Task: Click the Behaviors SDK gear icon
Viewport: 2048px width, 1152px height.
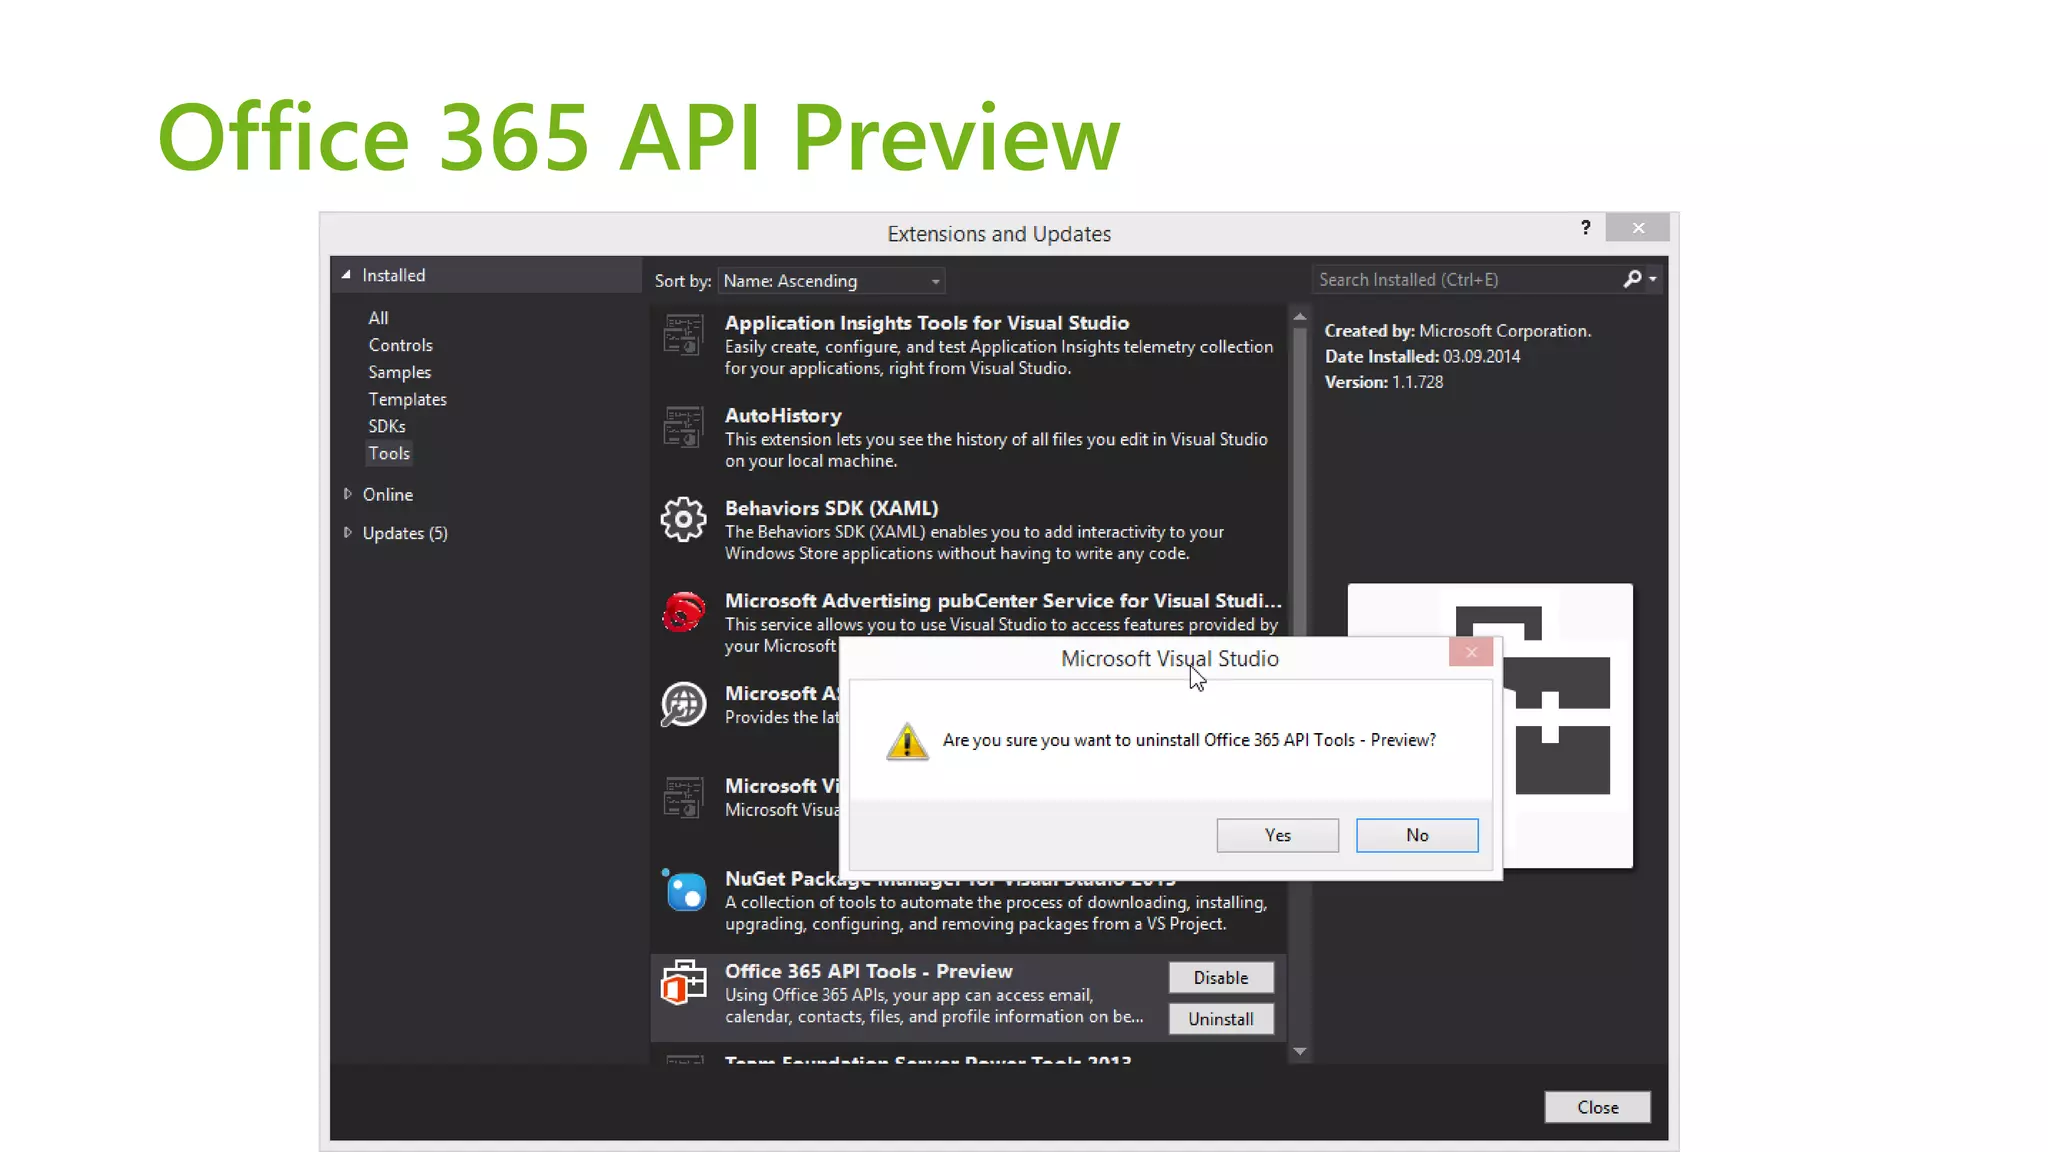Action: pos(683,520)
